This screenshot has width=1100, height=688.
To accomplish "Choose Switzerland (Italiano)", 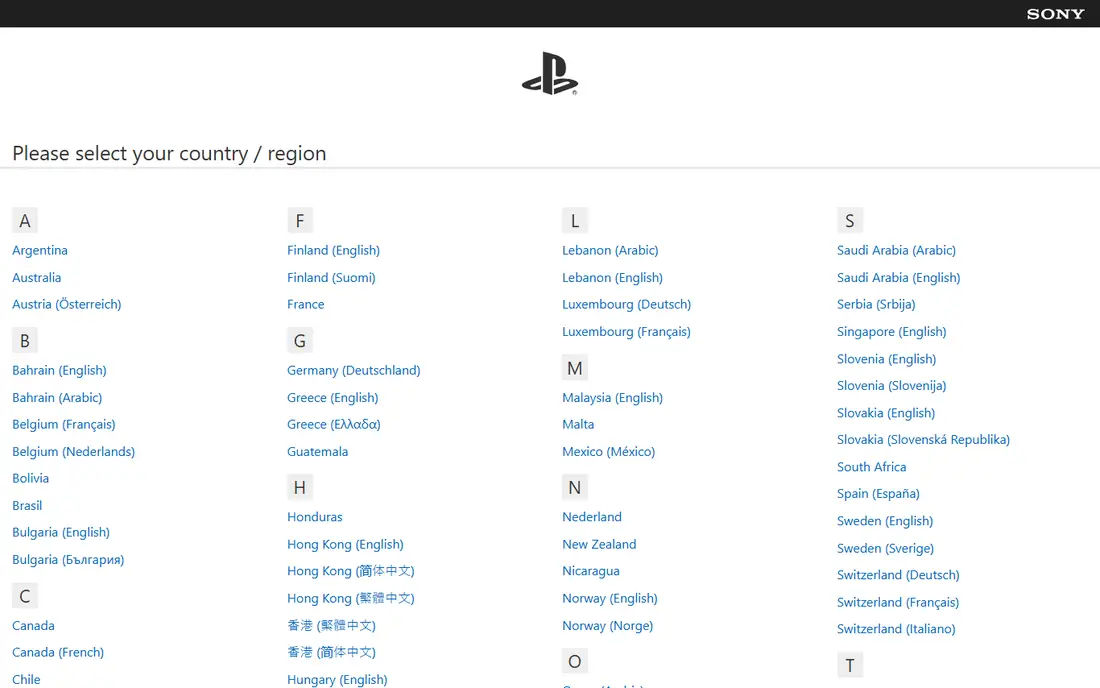I will (897, 629).
